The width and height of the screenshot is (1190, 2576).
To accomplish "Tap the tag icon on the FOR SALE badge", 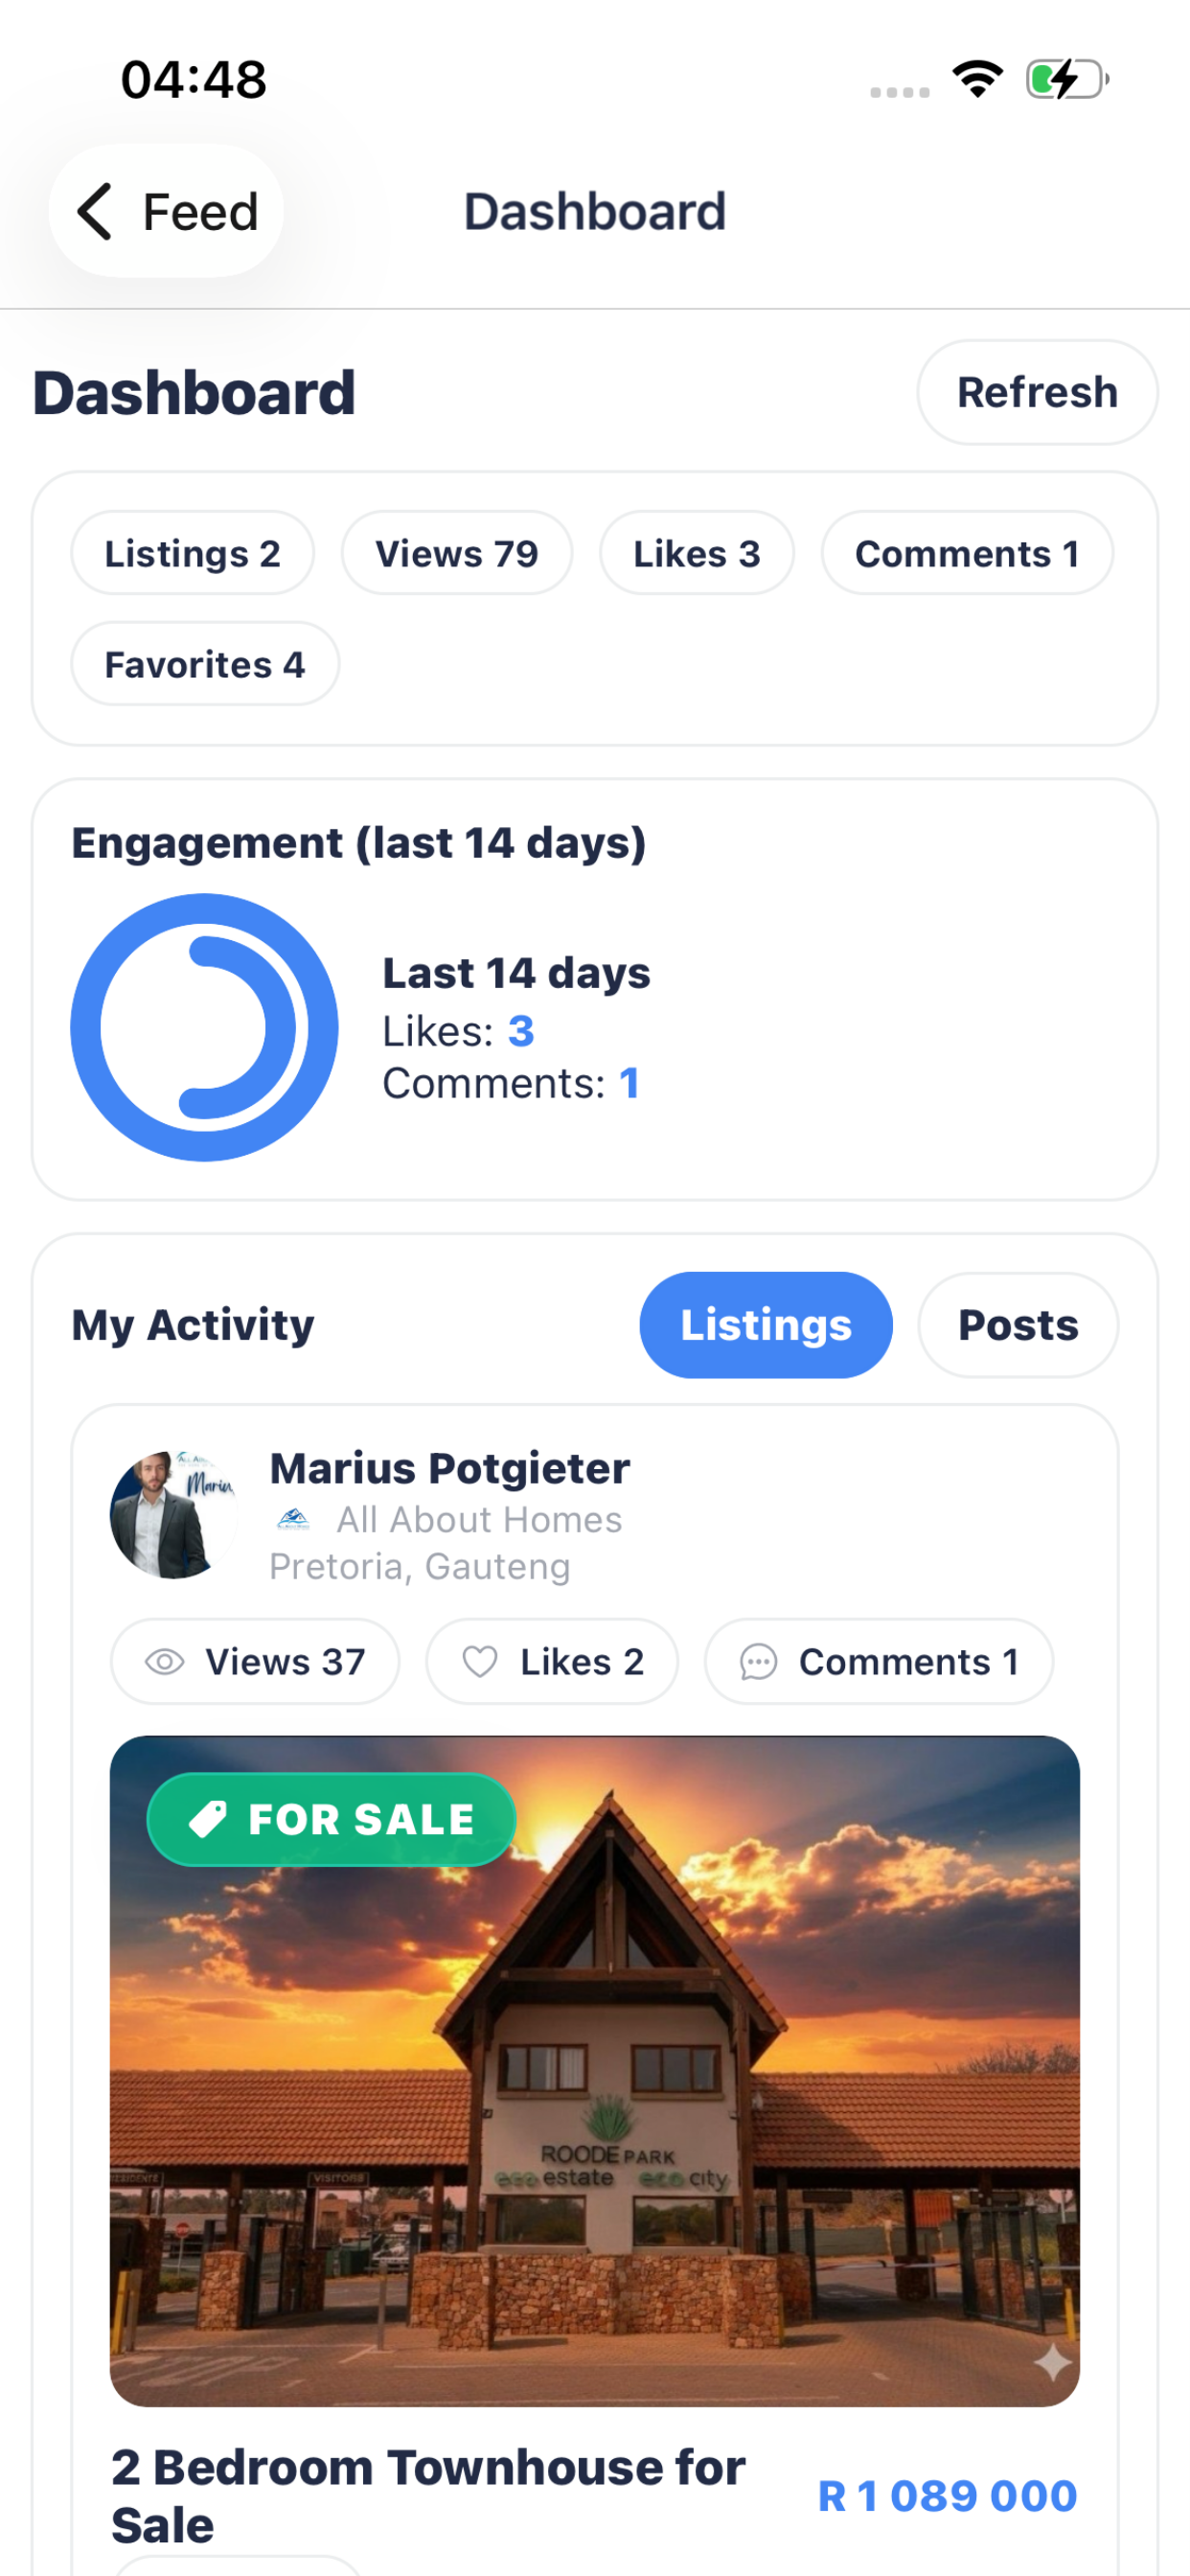I will point(208,1819).
